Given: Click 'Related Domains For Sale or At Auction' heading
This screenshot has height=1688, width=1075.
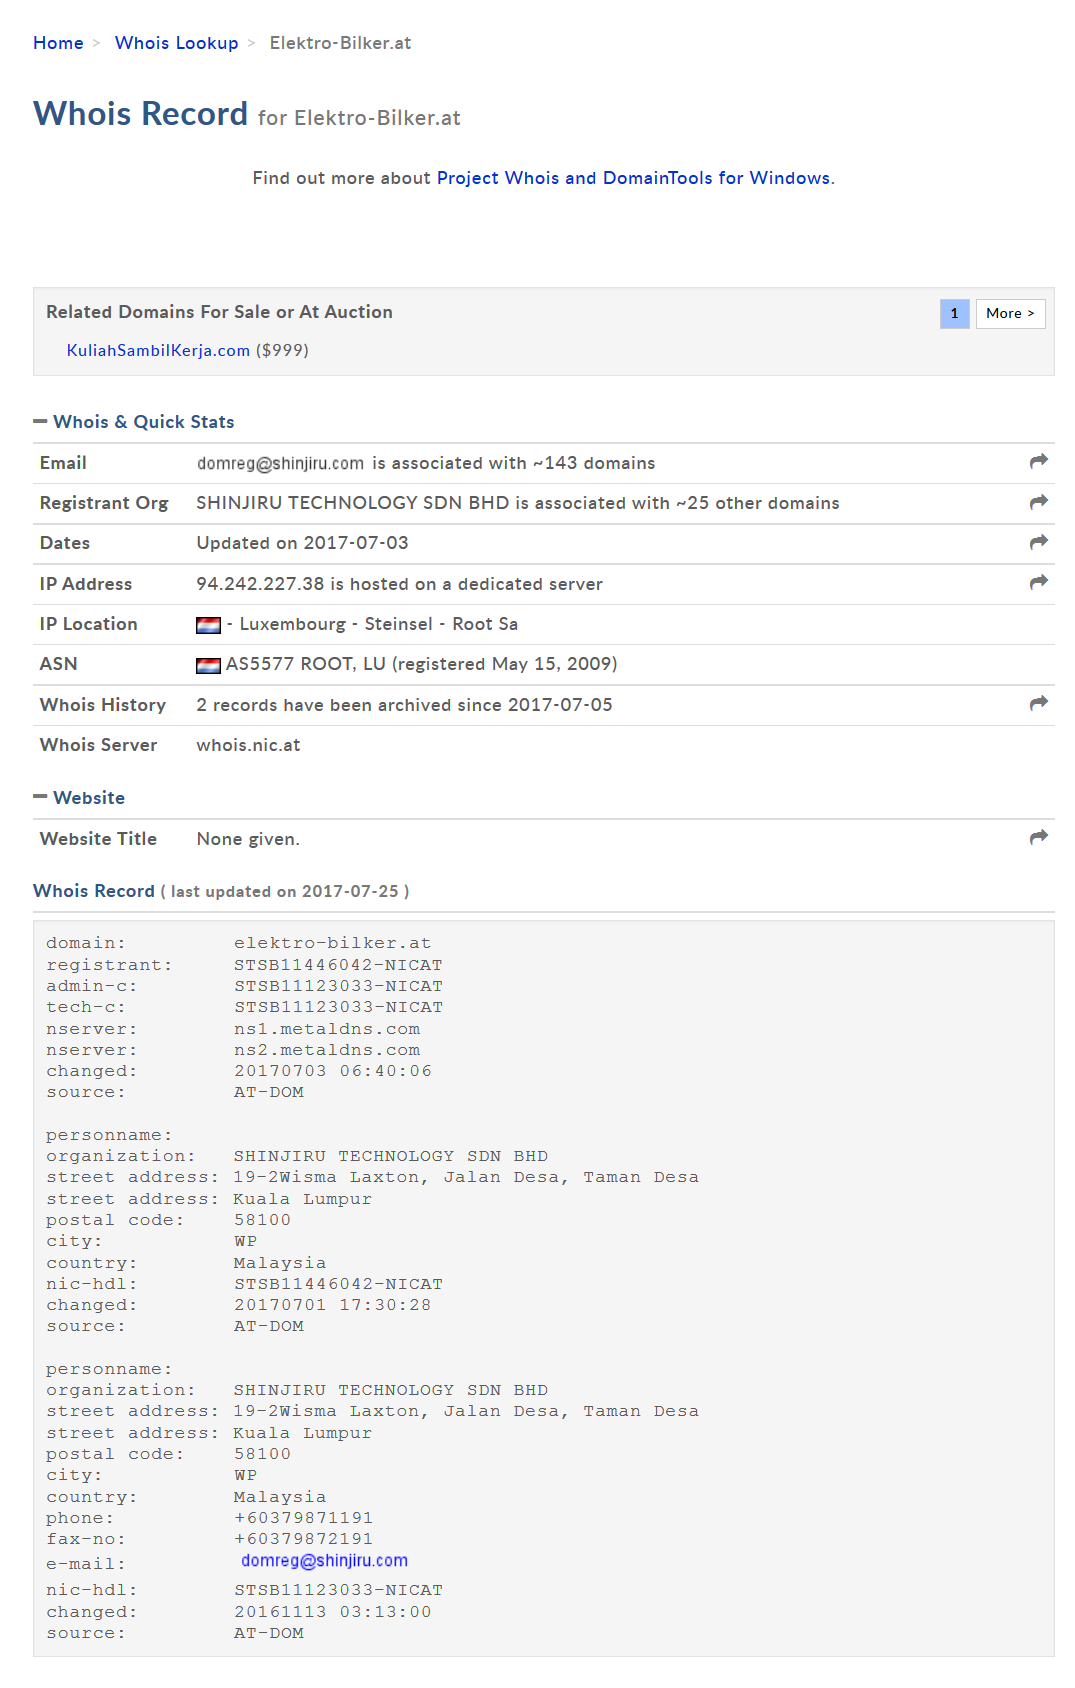Looking at the screenshot, I should pyautogui.click(x=219, y=312).
